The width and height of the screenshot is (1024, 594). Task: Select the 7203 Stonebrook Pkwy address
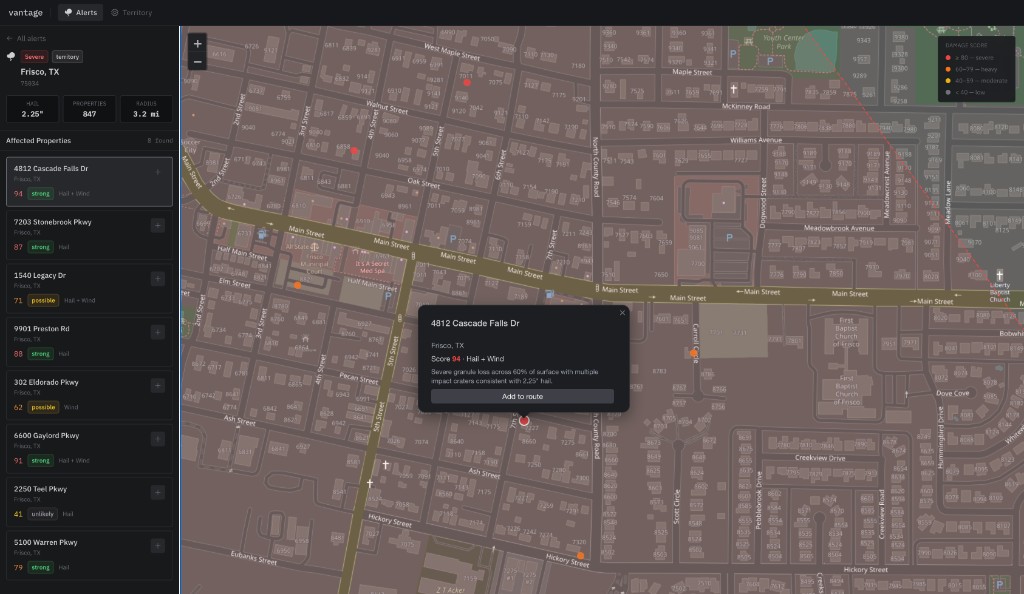(x=52, y=222)
